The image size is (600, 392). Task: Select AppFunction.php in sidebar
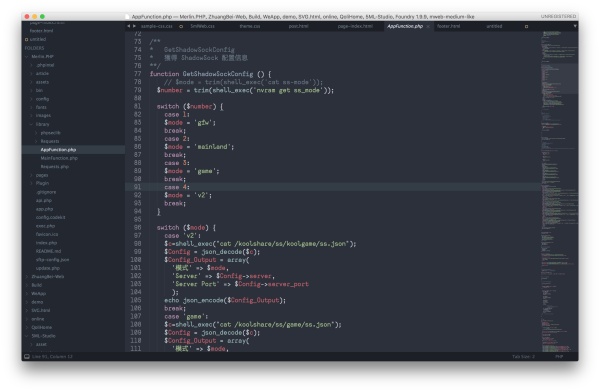tap(58, 150)
